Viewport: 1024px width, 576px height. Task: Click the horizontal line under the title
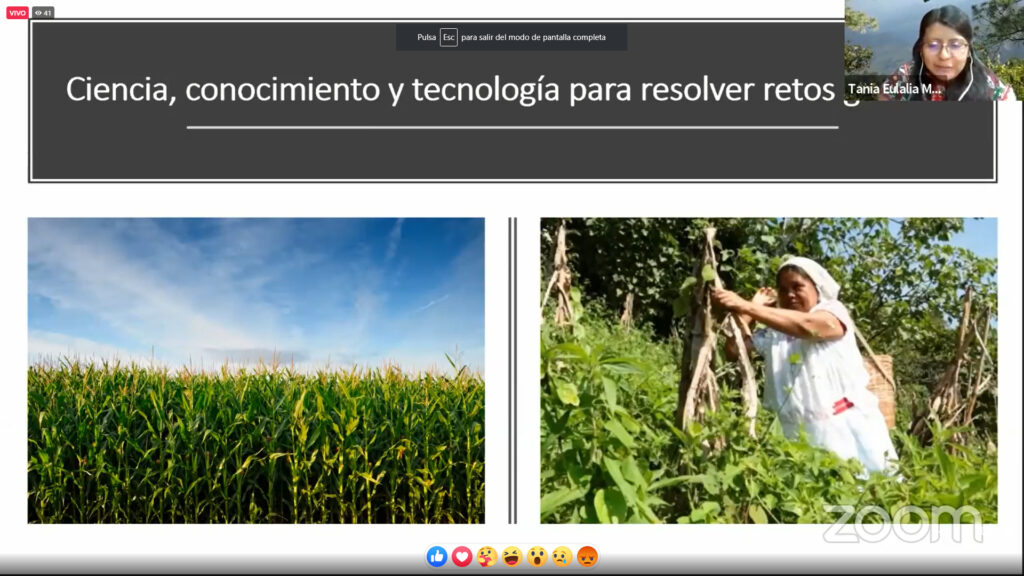coord(512,127)
